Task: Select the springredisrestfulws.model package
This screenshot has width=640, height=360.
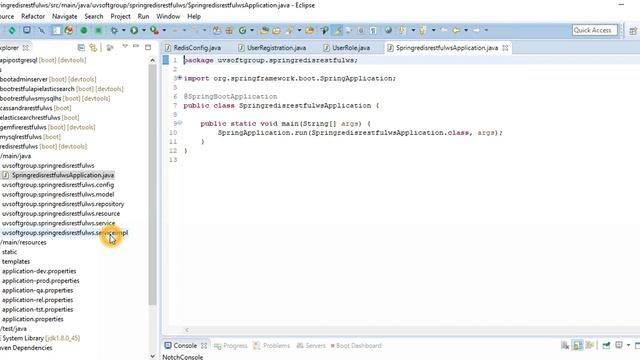Action: [x=58, y=194]
